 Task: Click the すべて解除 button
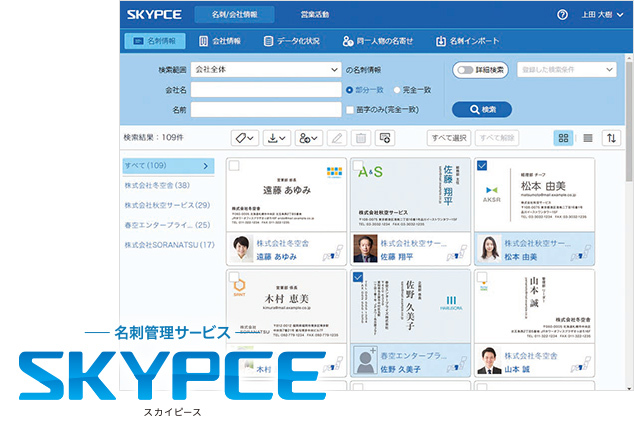tap(497, 138)
